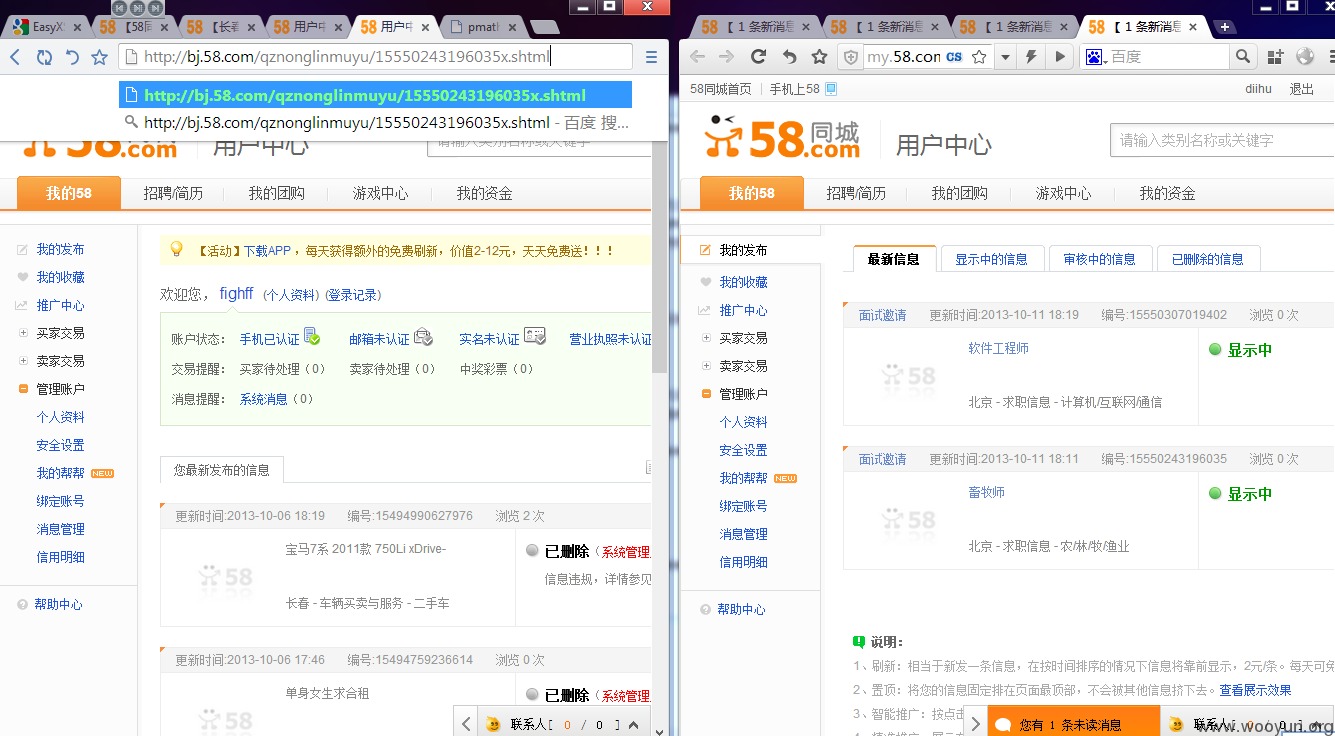Click 退出 logout link in right window
The height and width of the screenshot is (736, 1335).
point(1302,89)
